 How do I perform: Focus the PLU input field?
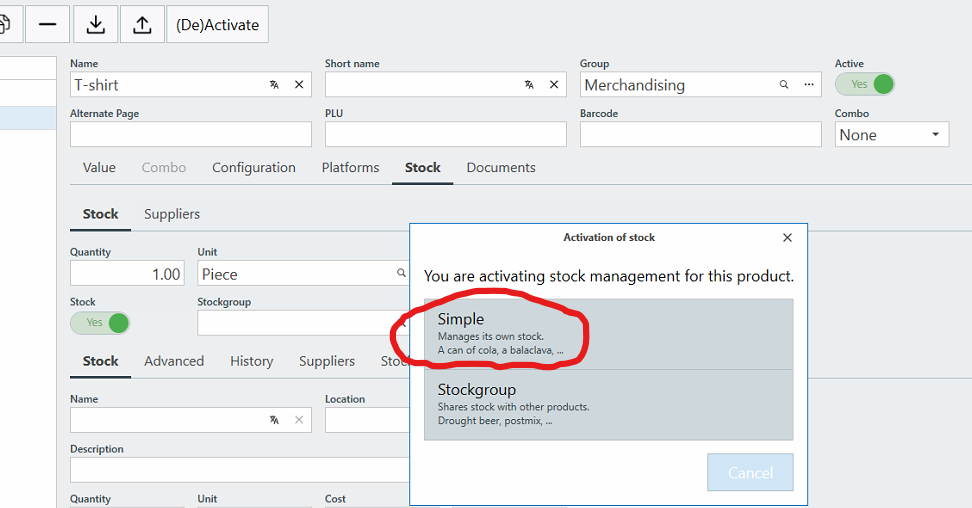coord(446,135)
